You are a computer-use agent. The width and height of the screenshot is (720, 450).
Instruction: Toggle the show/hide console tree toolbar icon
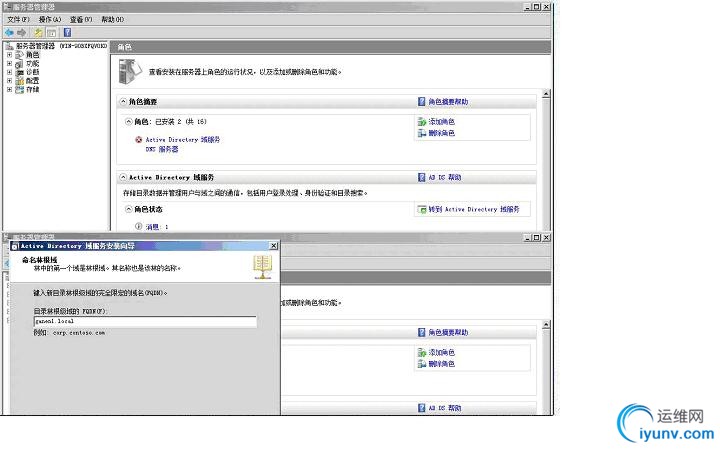[x=52, y=33]
